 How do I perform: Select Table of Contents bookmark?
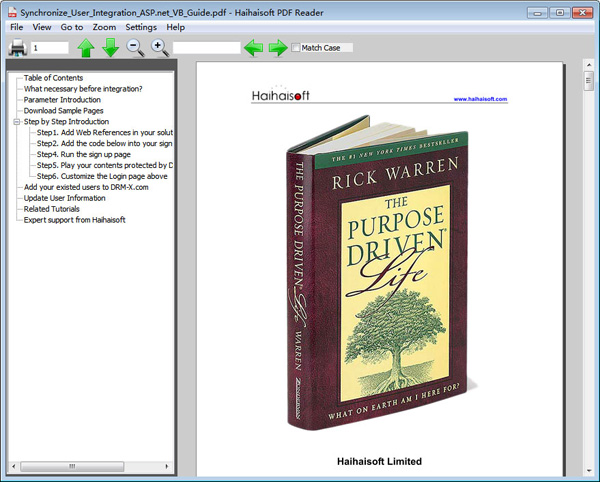(x=53, y=78)
